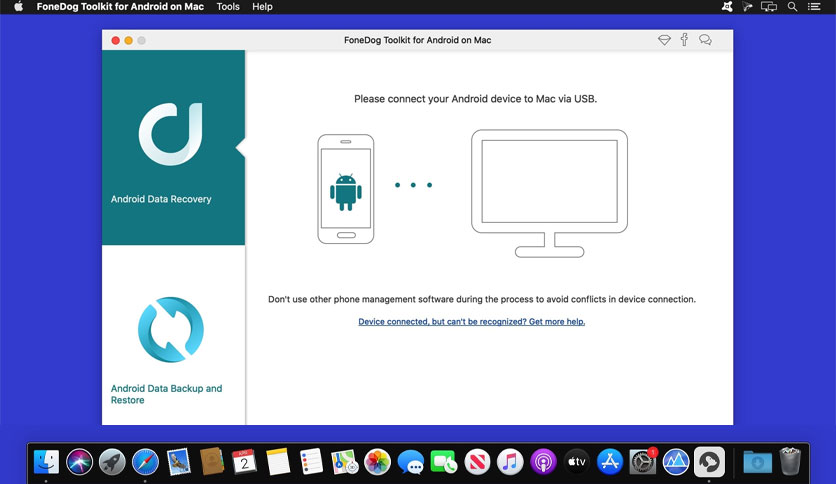Click the diamond upgrade icon in title bar

664,40
